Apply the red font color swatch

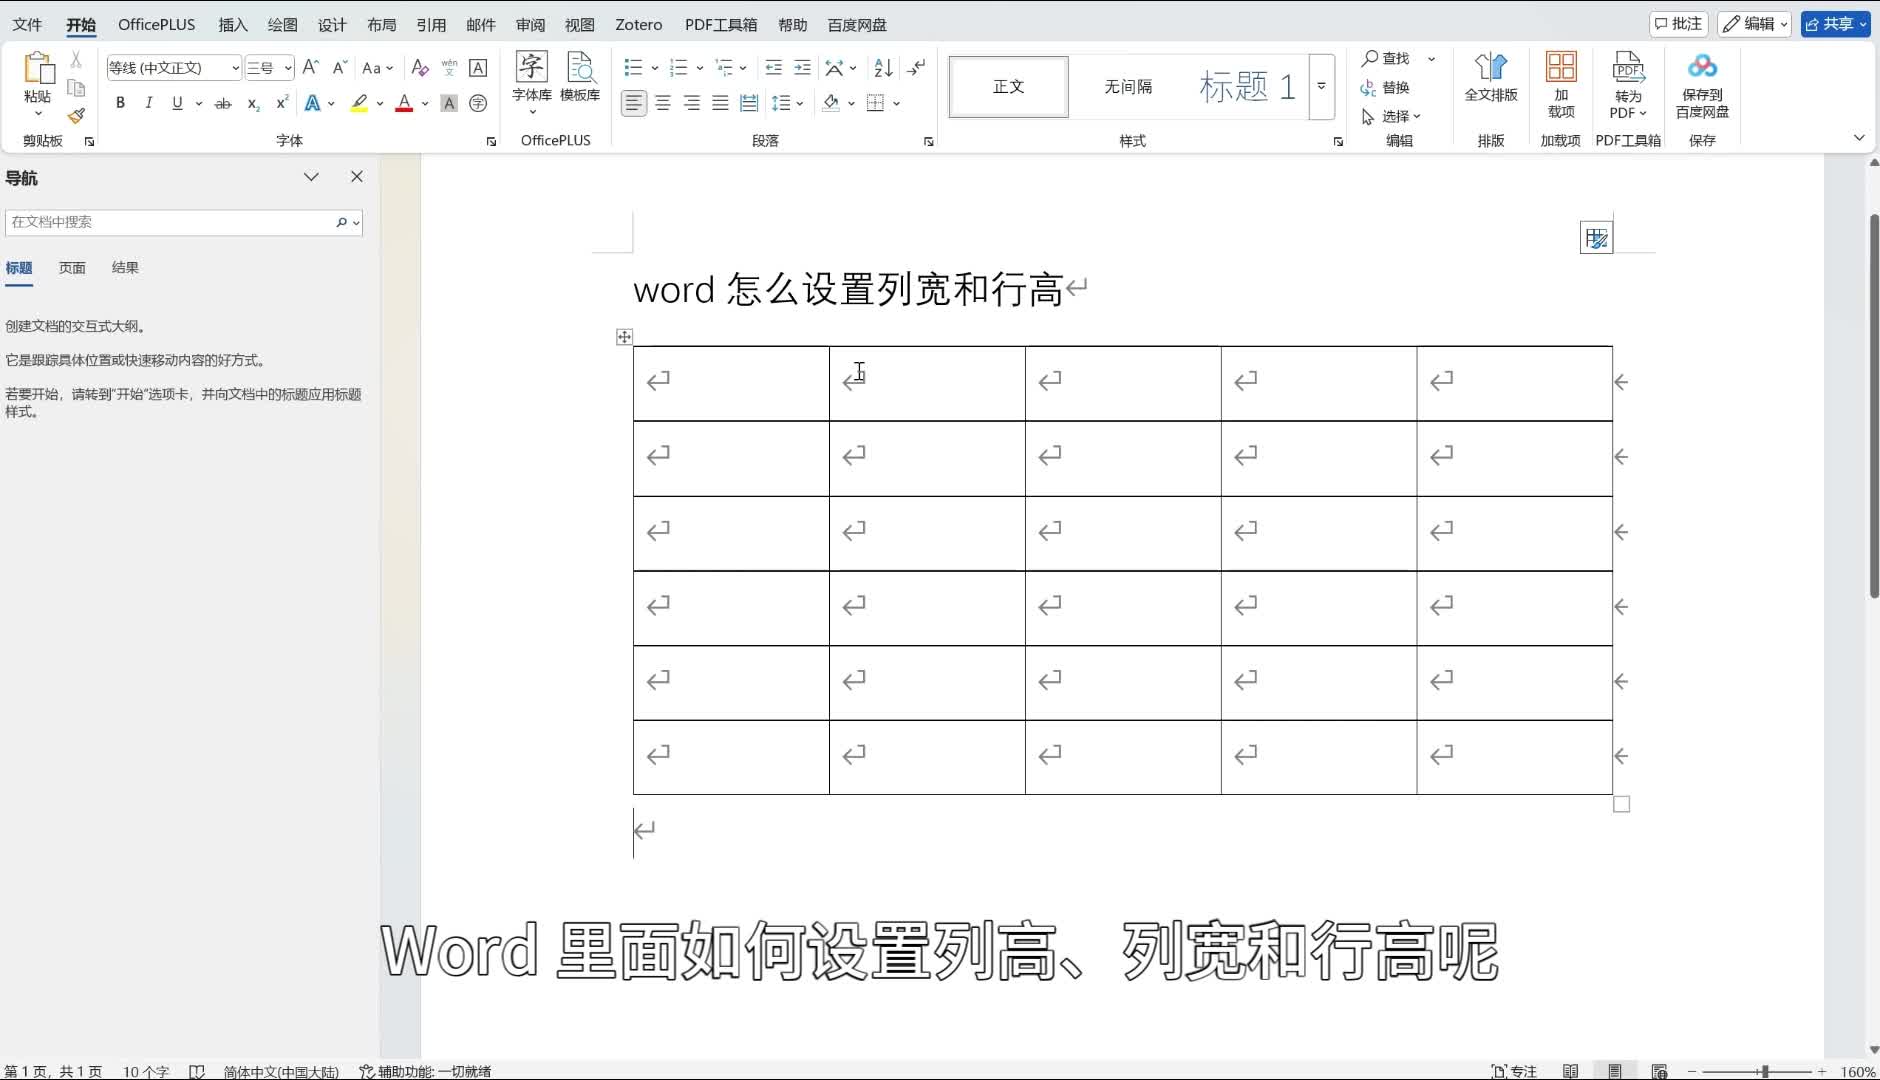[404, 103]
